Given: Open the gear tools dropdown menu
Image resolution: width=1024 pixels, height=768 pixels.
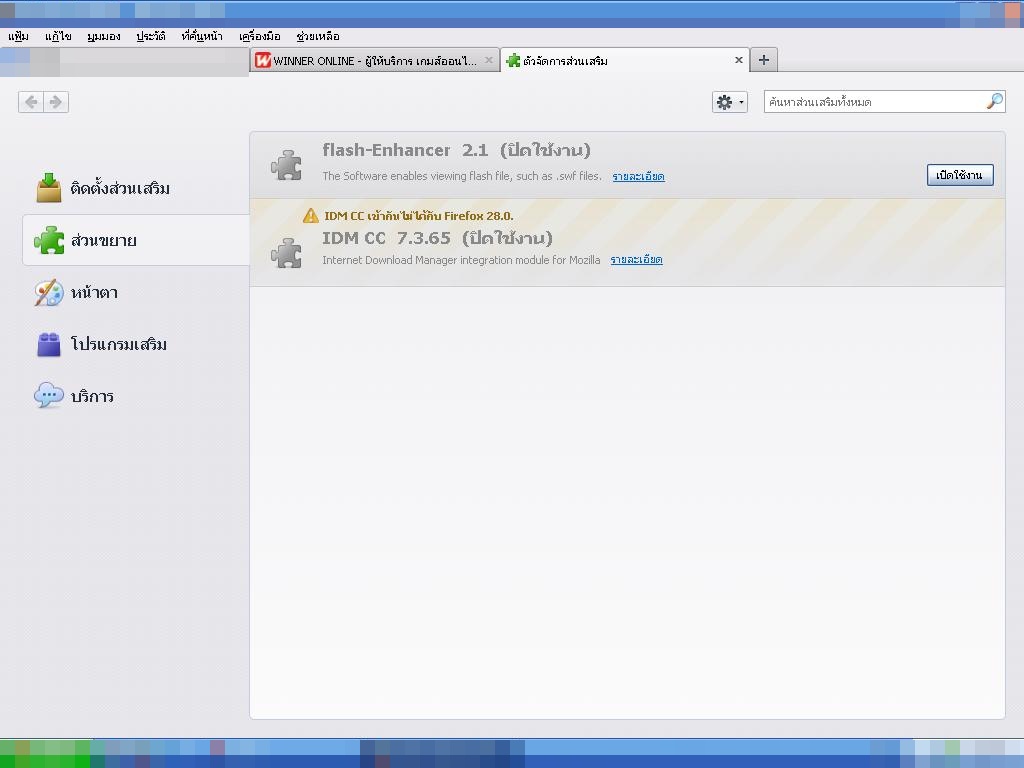Looking at the screenshot, I should (x=729, y=102).
